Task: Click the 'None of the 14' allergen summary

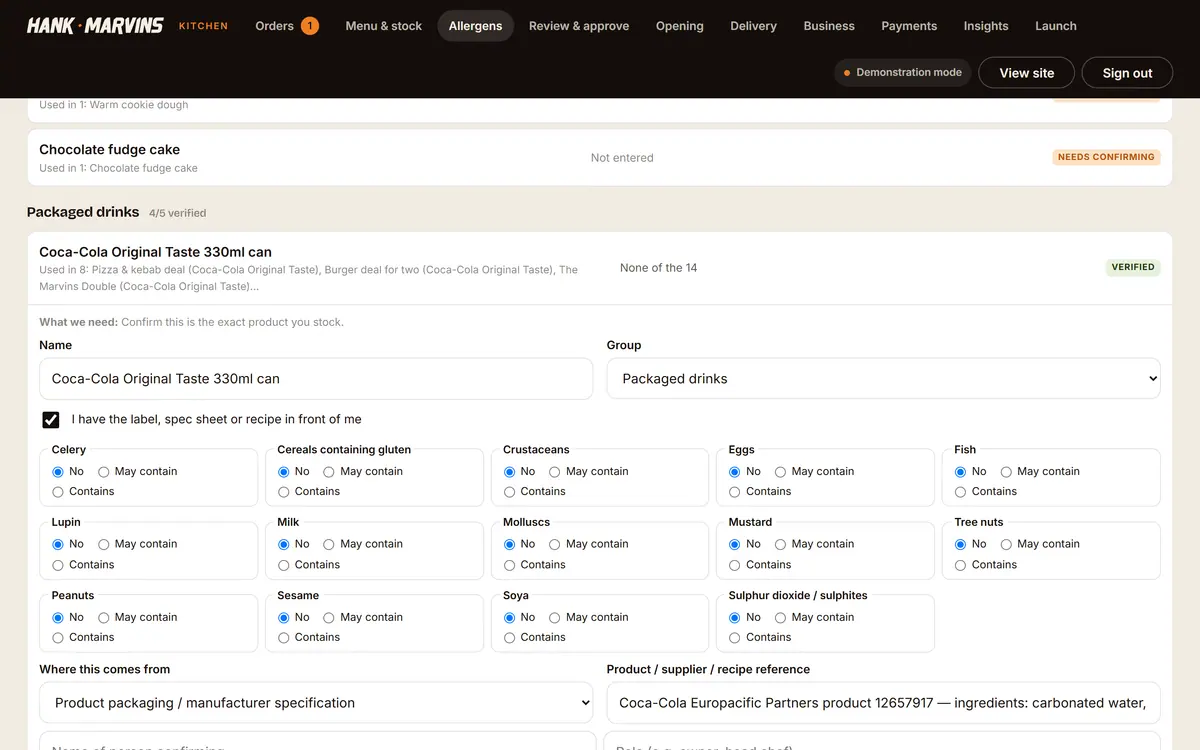Action: click(x=659, y=268)
